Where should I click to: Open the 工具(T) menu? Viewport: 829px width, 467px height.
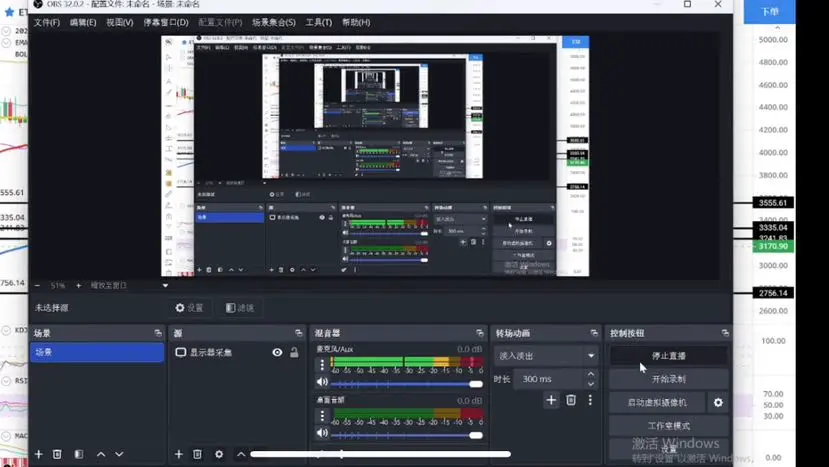pos(318,22)
